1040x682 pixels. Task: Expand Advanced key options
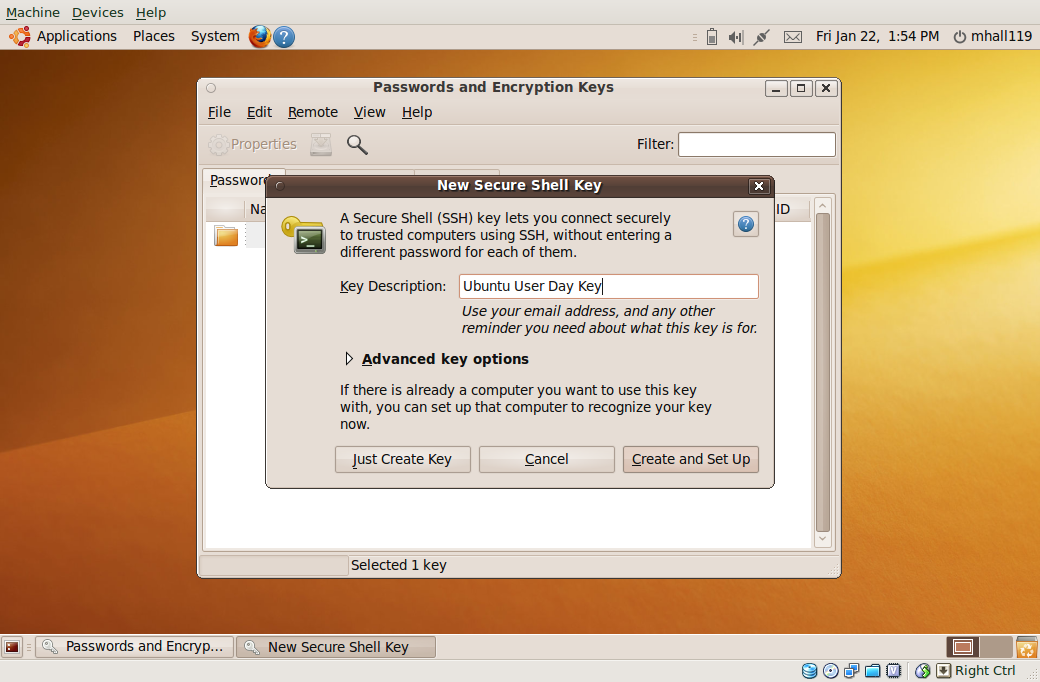(445, 358)
